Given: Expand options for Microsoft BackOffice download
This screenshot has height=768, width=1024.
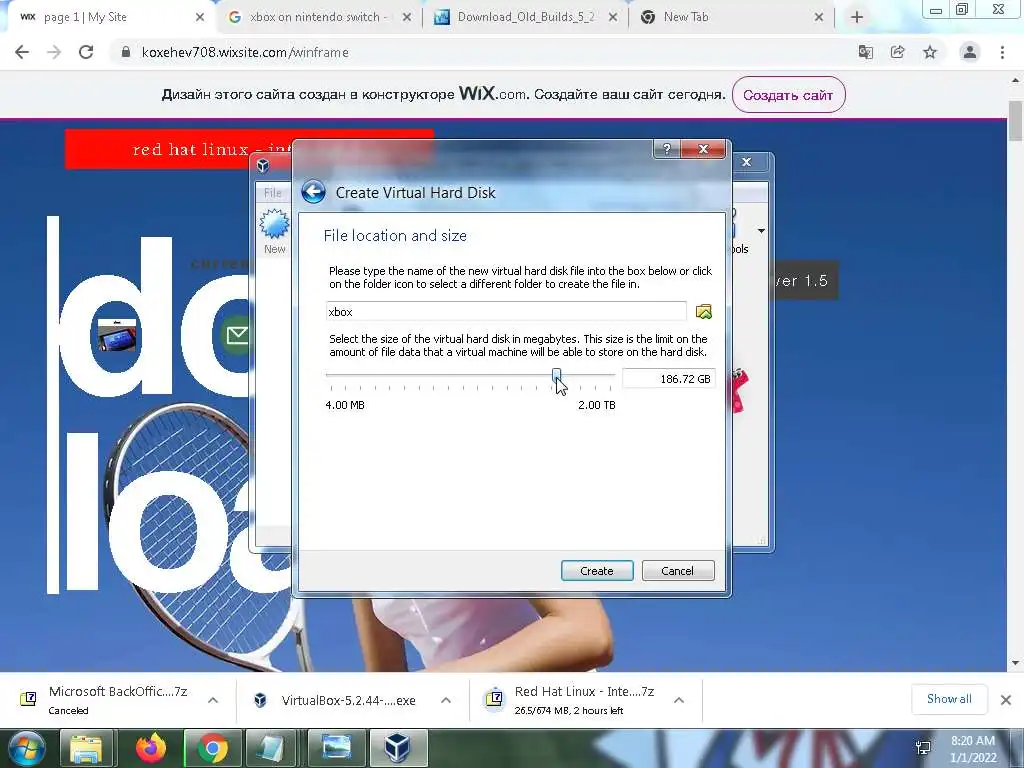Looking at the screenshot, I should pos(213,700).
